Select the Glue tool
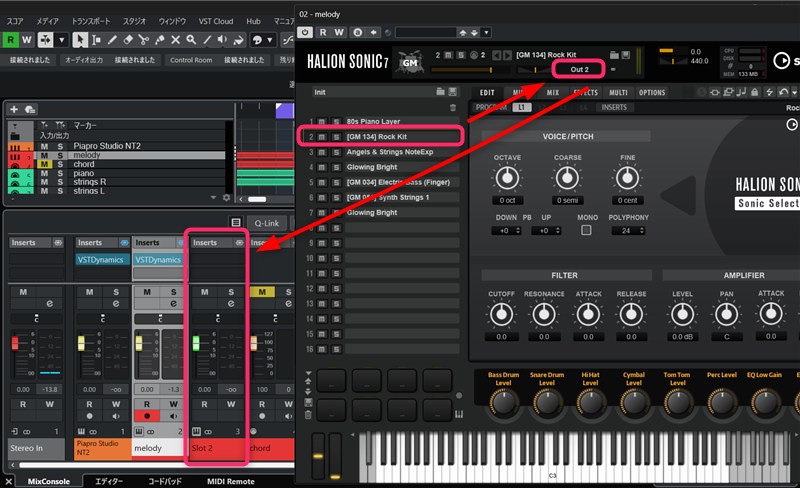This screenshot has width=800, height=488. coord(160,40)
